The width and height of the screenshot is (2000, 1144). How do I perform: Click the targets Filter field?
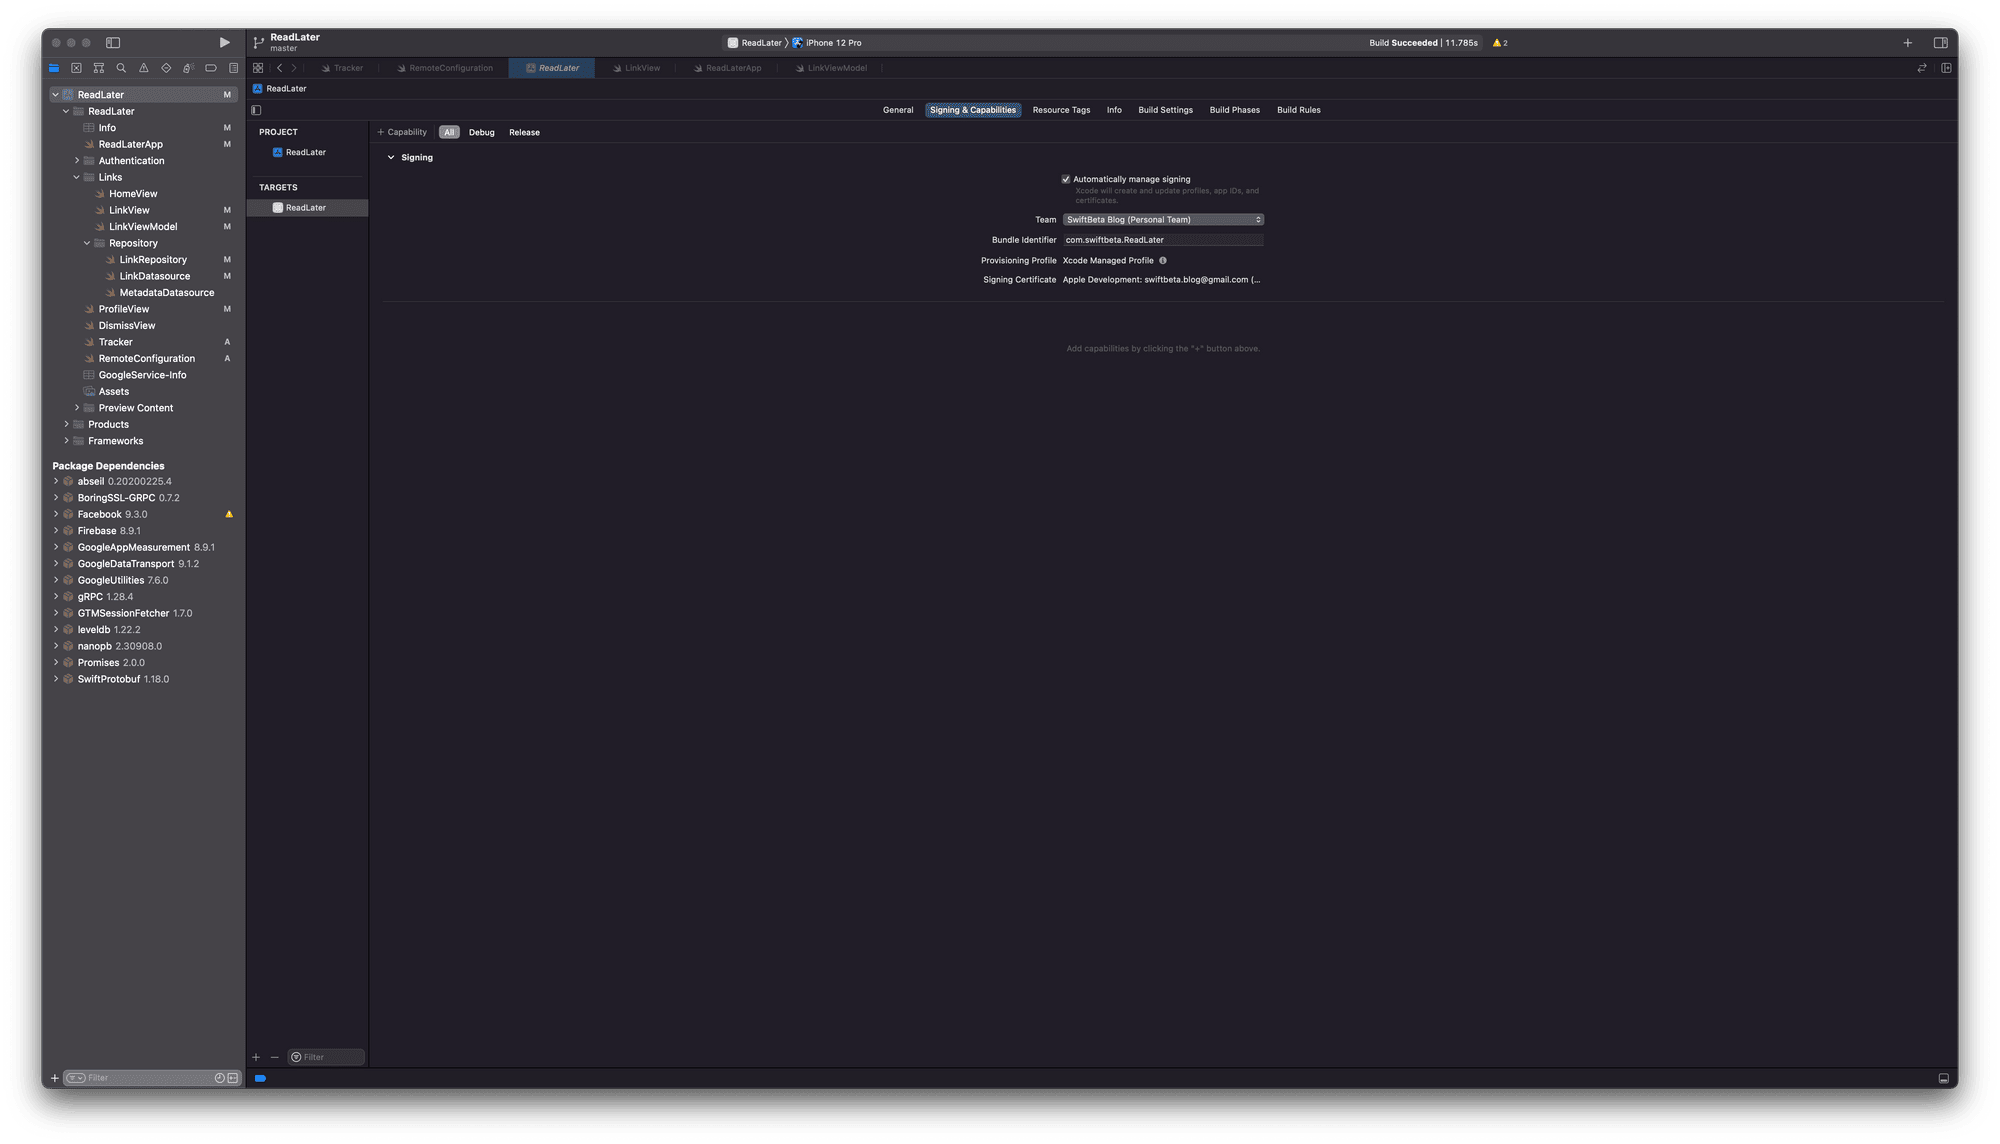[x=327, y=1057]
